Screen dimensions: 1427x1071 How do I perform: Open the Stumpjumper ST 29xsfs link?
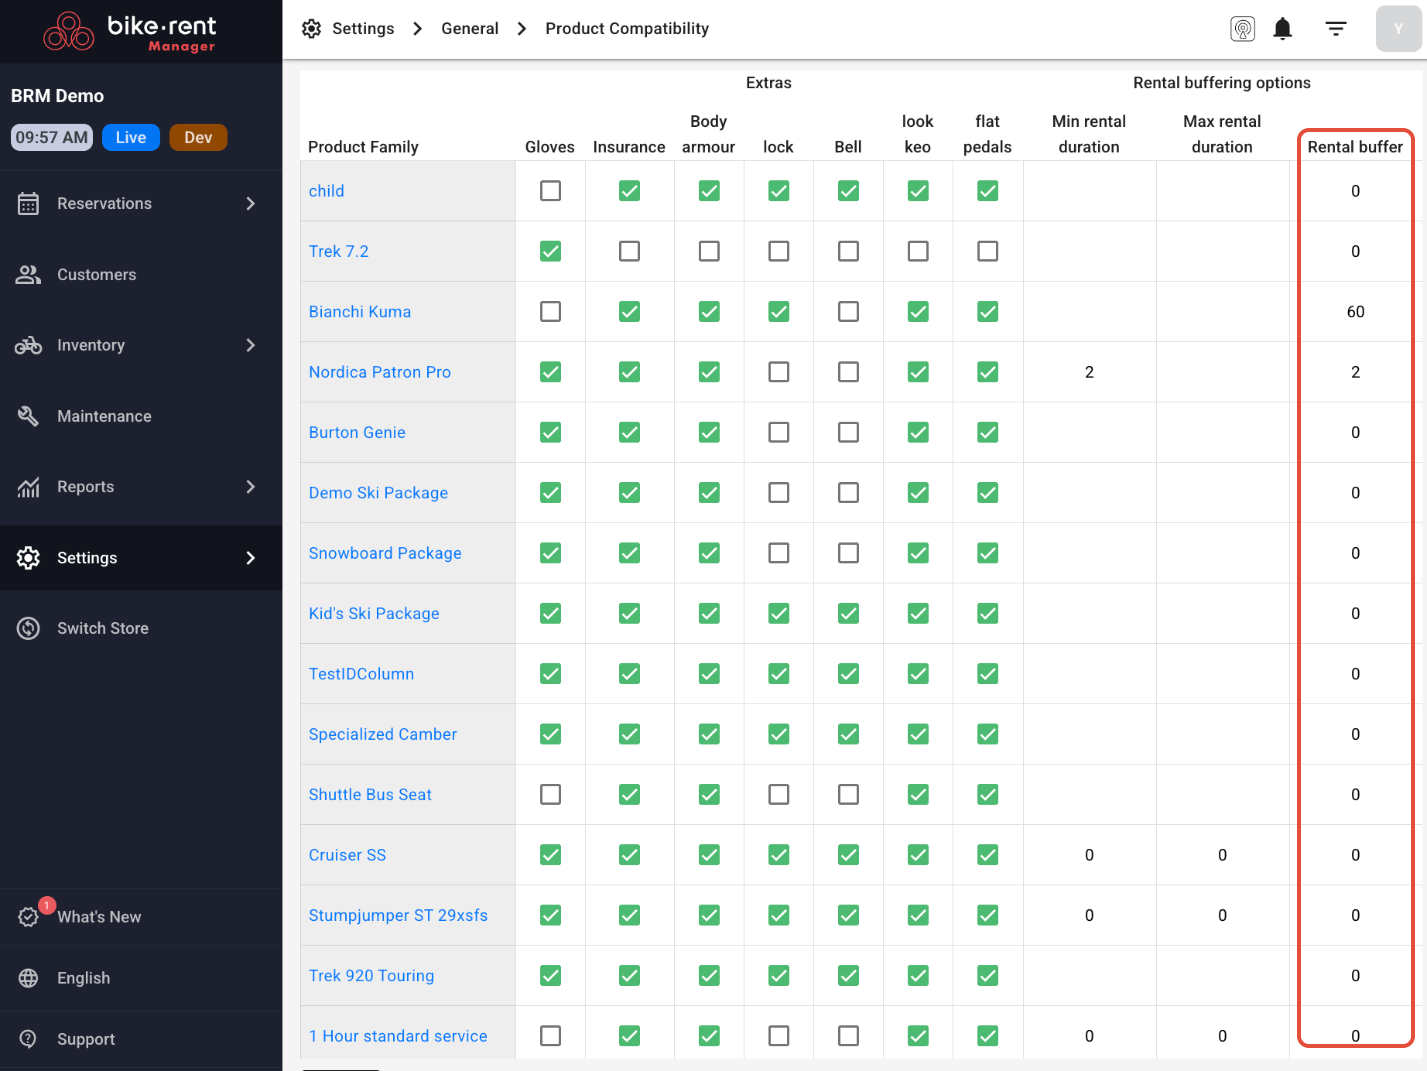(398, 915)
